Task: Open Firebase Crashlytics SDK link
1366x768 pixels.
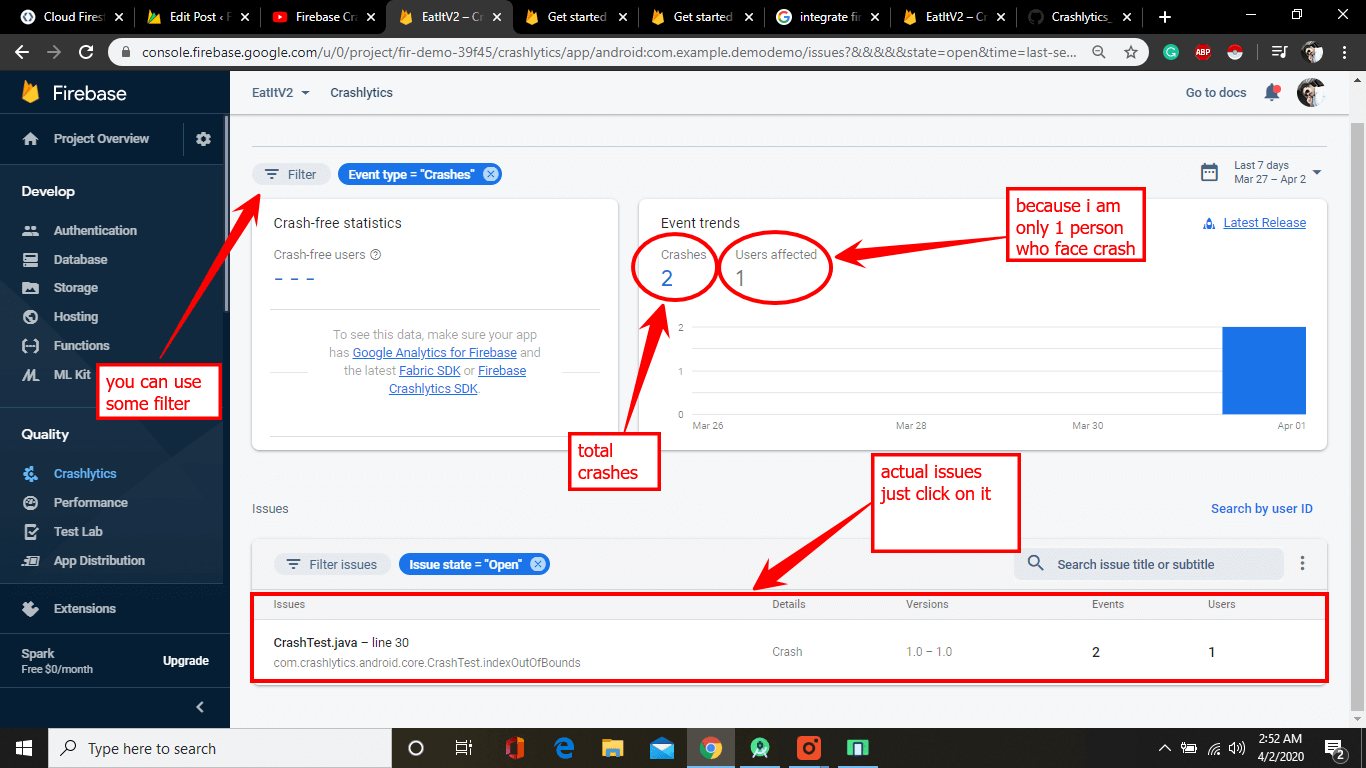Action: 457,380
